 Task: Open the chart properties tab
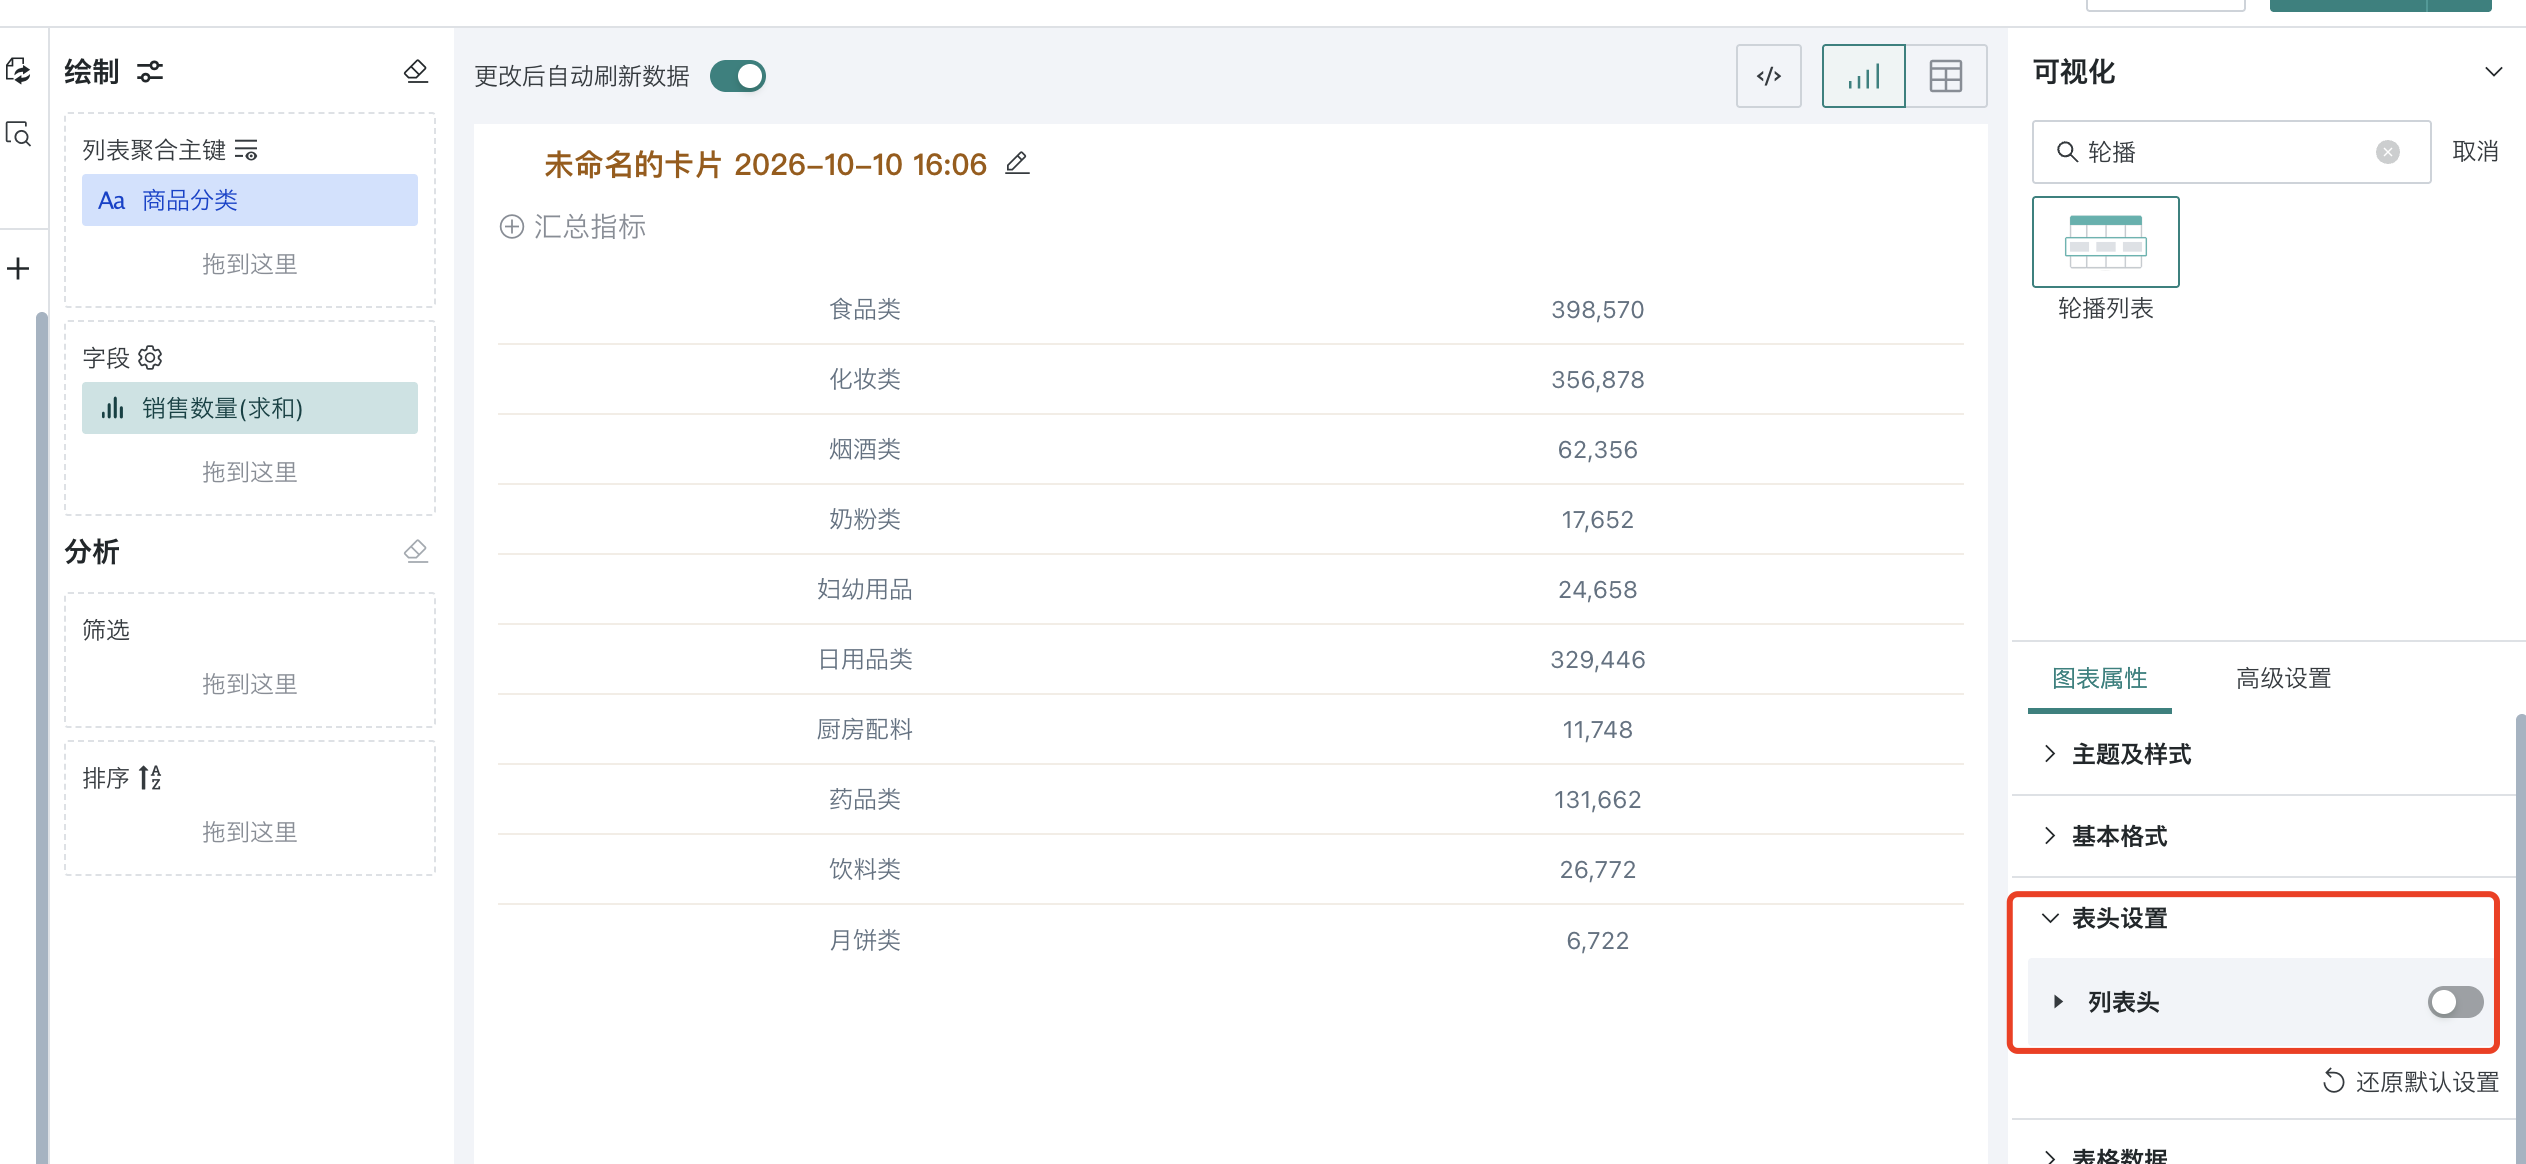click(x=2099, y=679)
